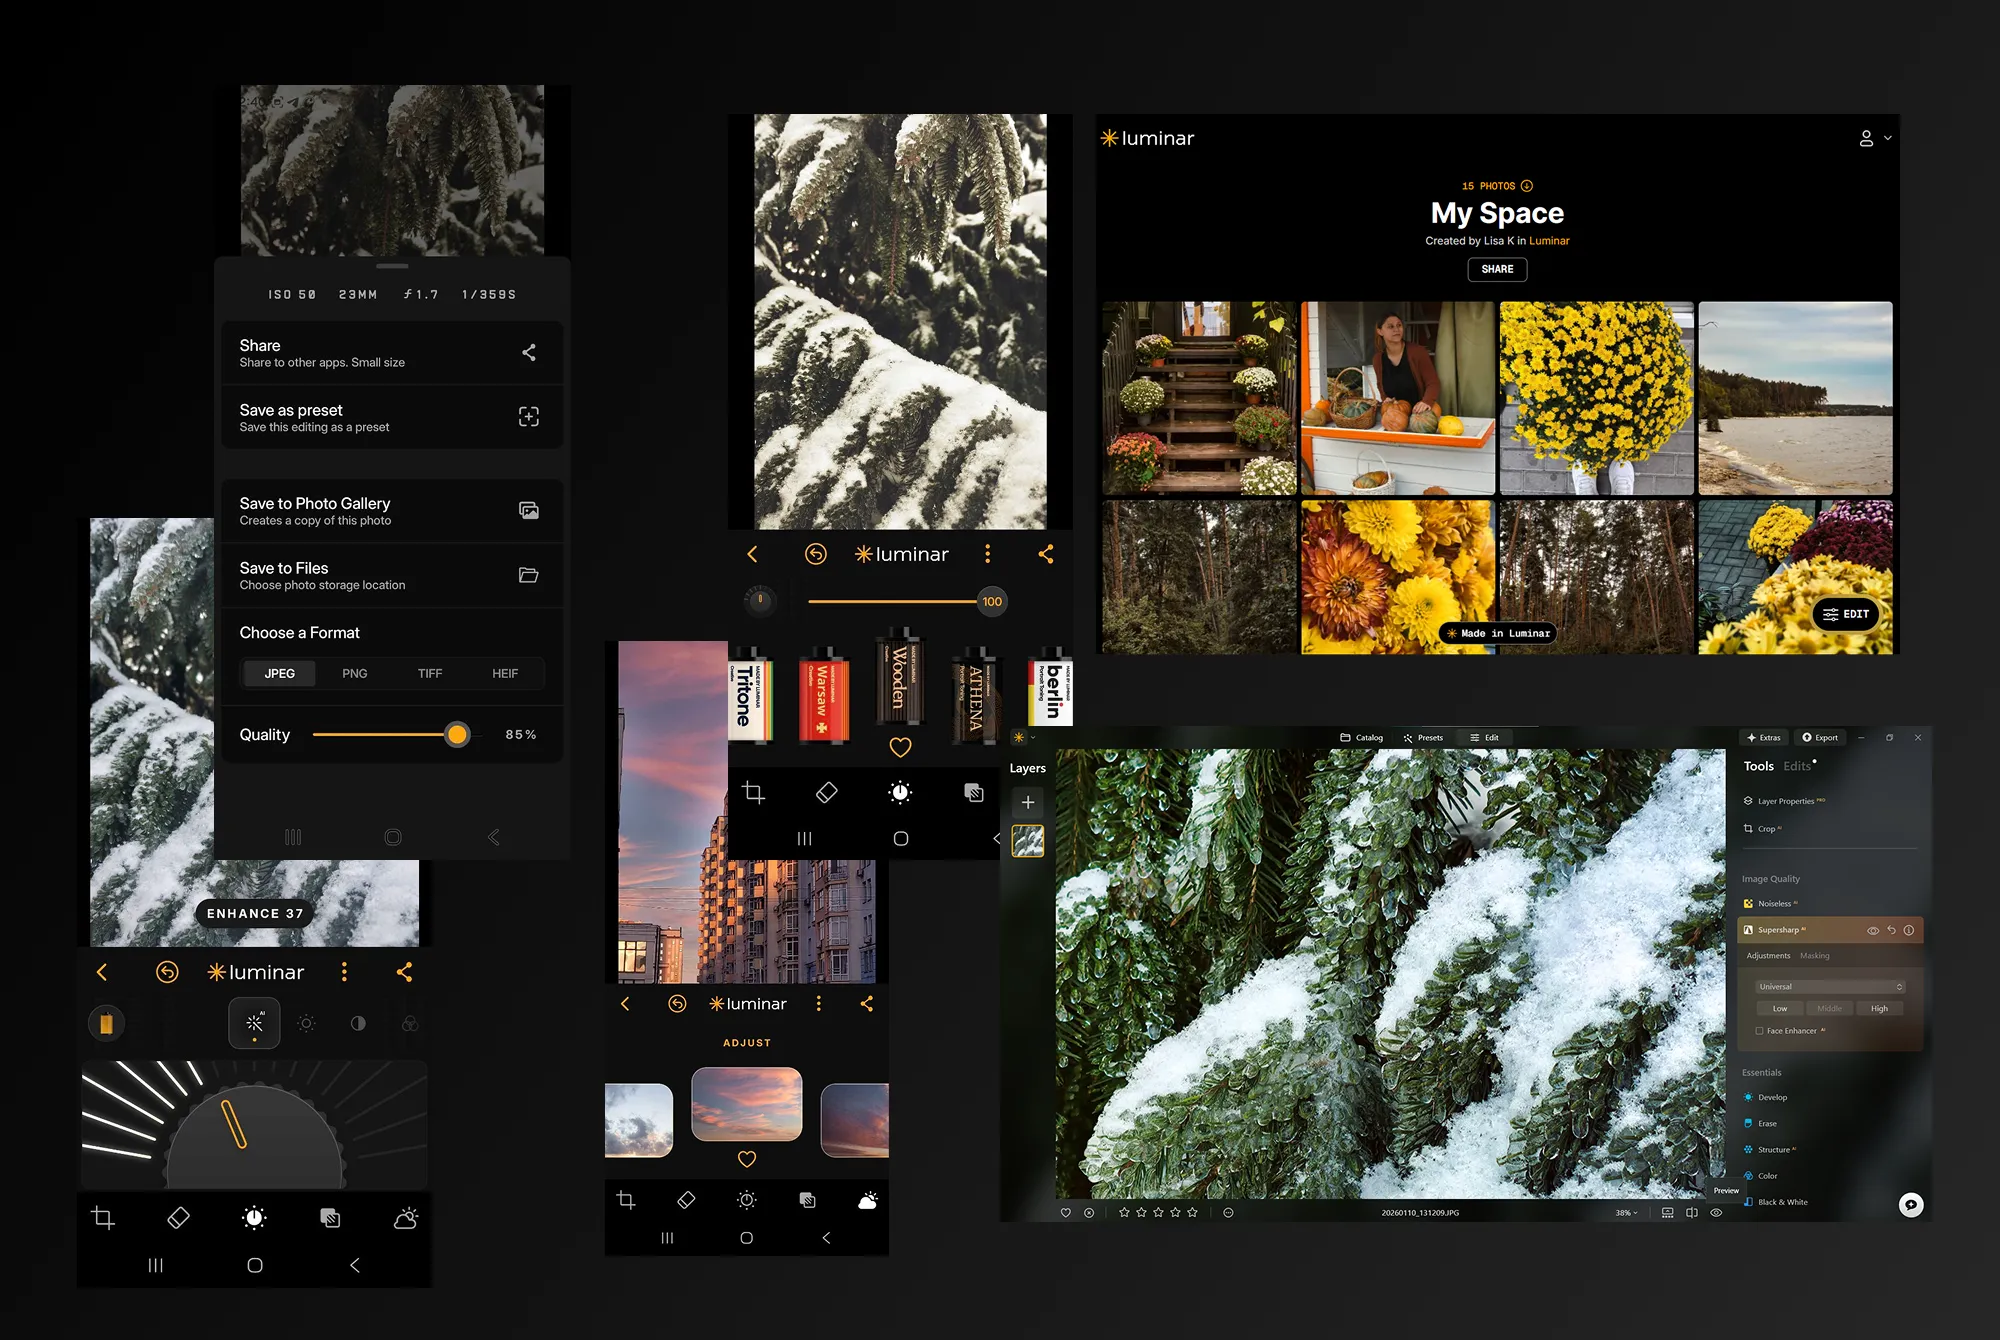Click Share to other apps icon
Screen dimensions: 2000x1340
pyautogui.click(x=529, y=352)
